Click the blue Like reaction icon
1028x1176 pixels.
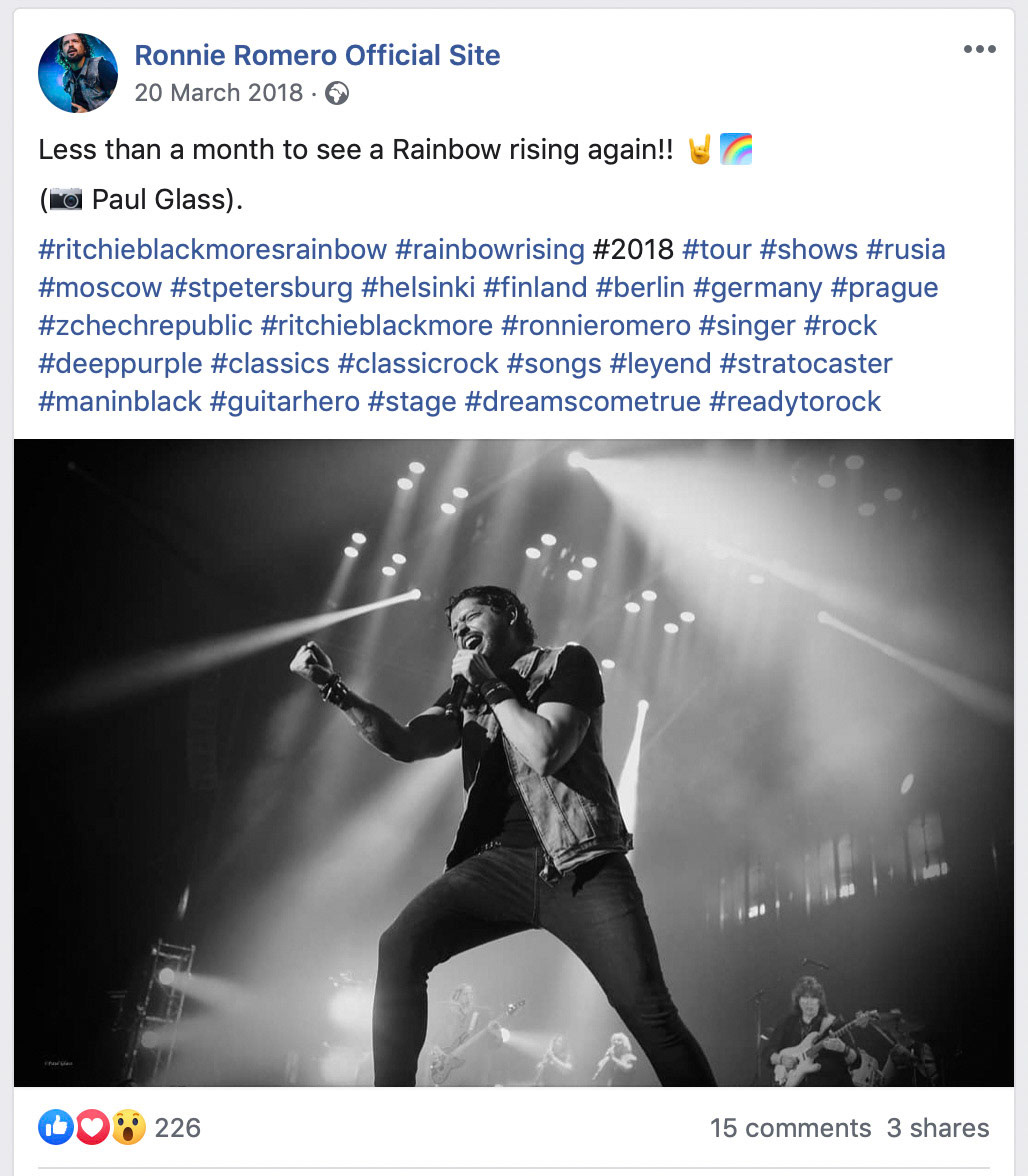56,1128
